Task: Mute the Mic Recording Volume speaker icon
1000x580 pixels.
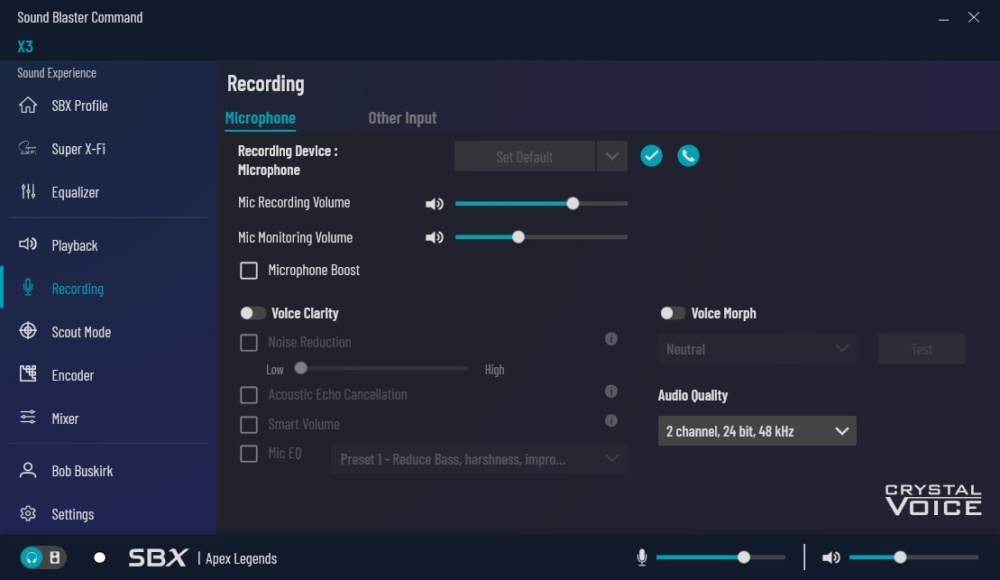Action: click(434, 204)
